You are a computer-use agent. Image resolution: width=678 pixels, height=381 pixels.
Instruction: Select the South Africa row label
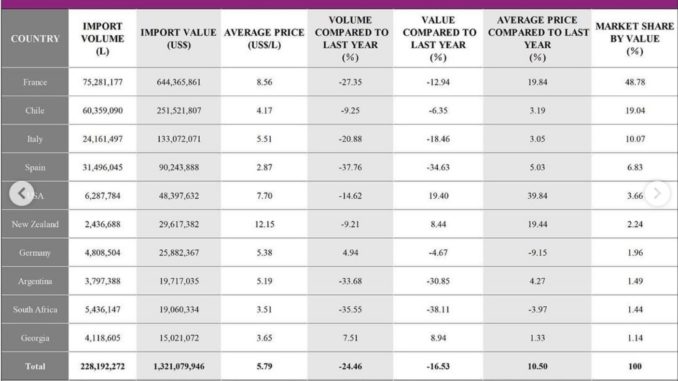pos(35,309)
